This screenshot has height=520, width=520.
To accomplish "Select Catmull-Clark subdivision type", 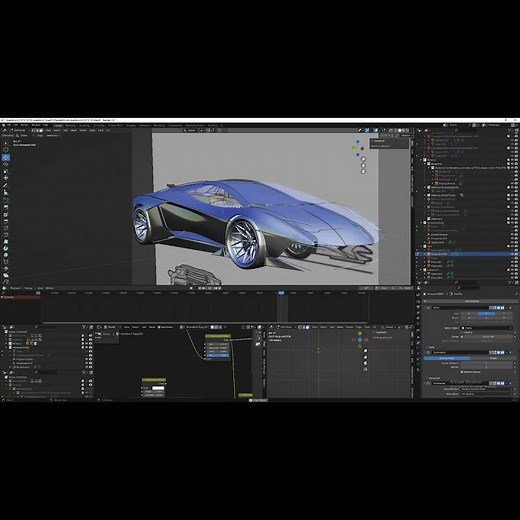I will (x=447, y=358).
